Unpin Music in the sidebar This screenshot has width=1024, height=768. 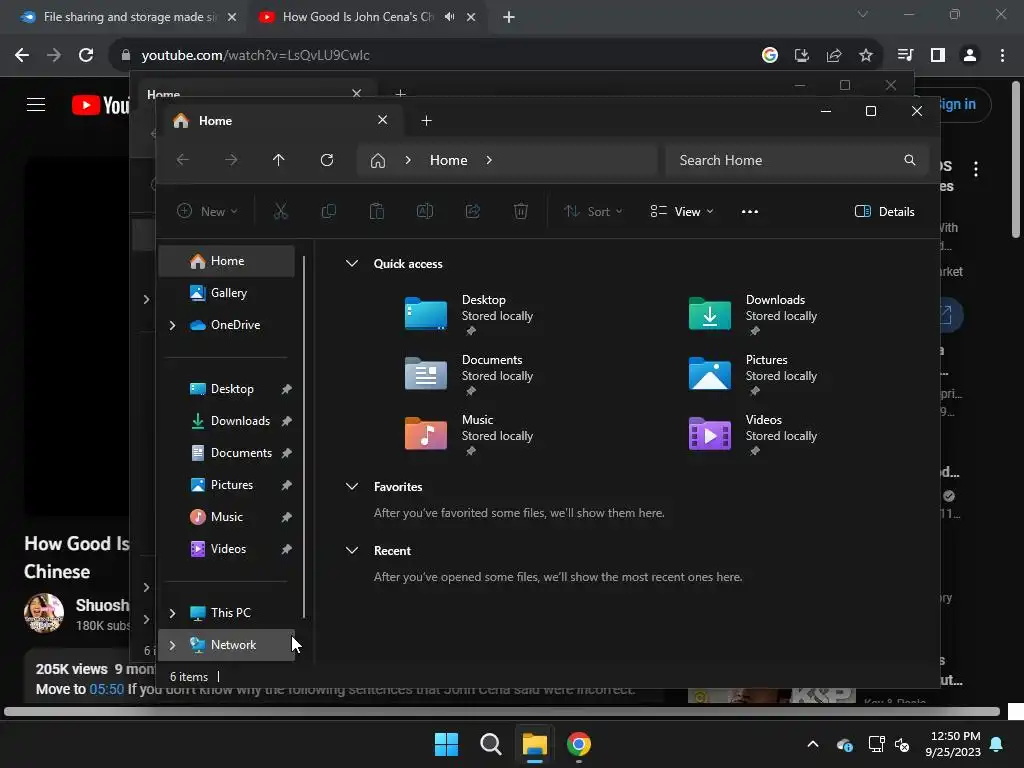[x=286, y=517]
